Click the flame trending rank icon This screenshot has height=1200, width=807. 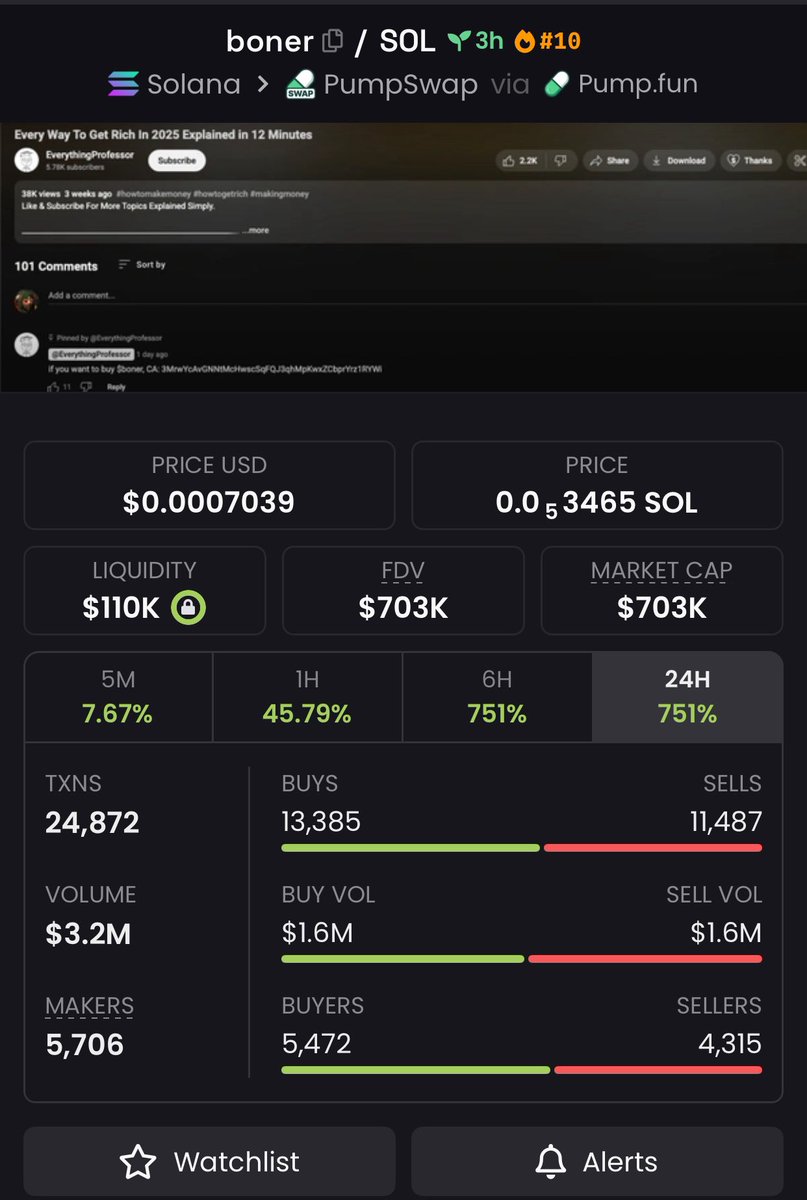click(525, 41)
